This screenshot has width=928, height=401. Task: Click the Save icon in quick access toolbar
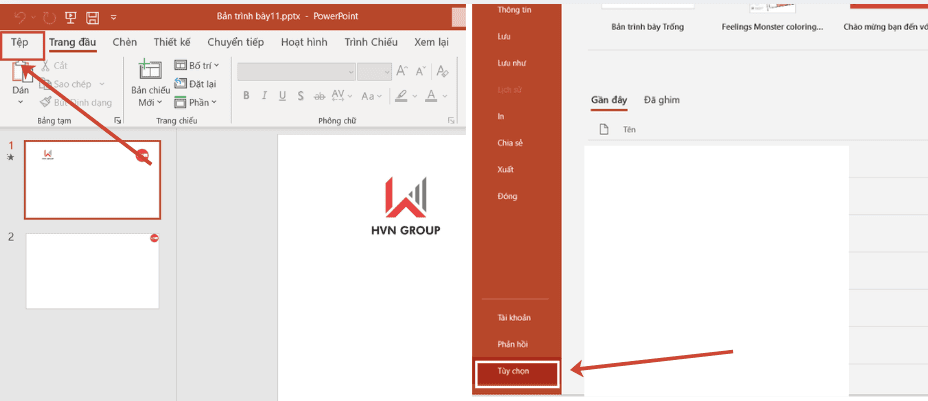coord(92,17)
